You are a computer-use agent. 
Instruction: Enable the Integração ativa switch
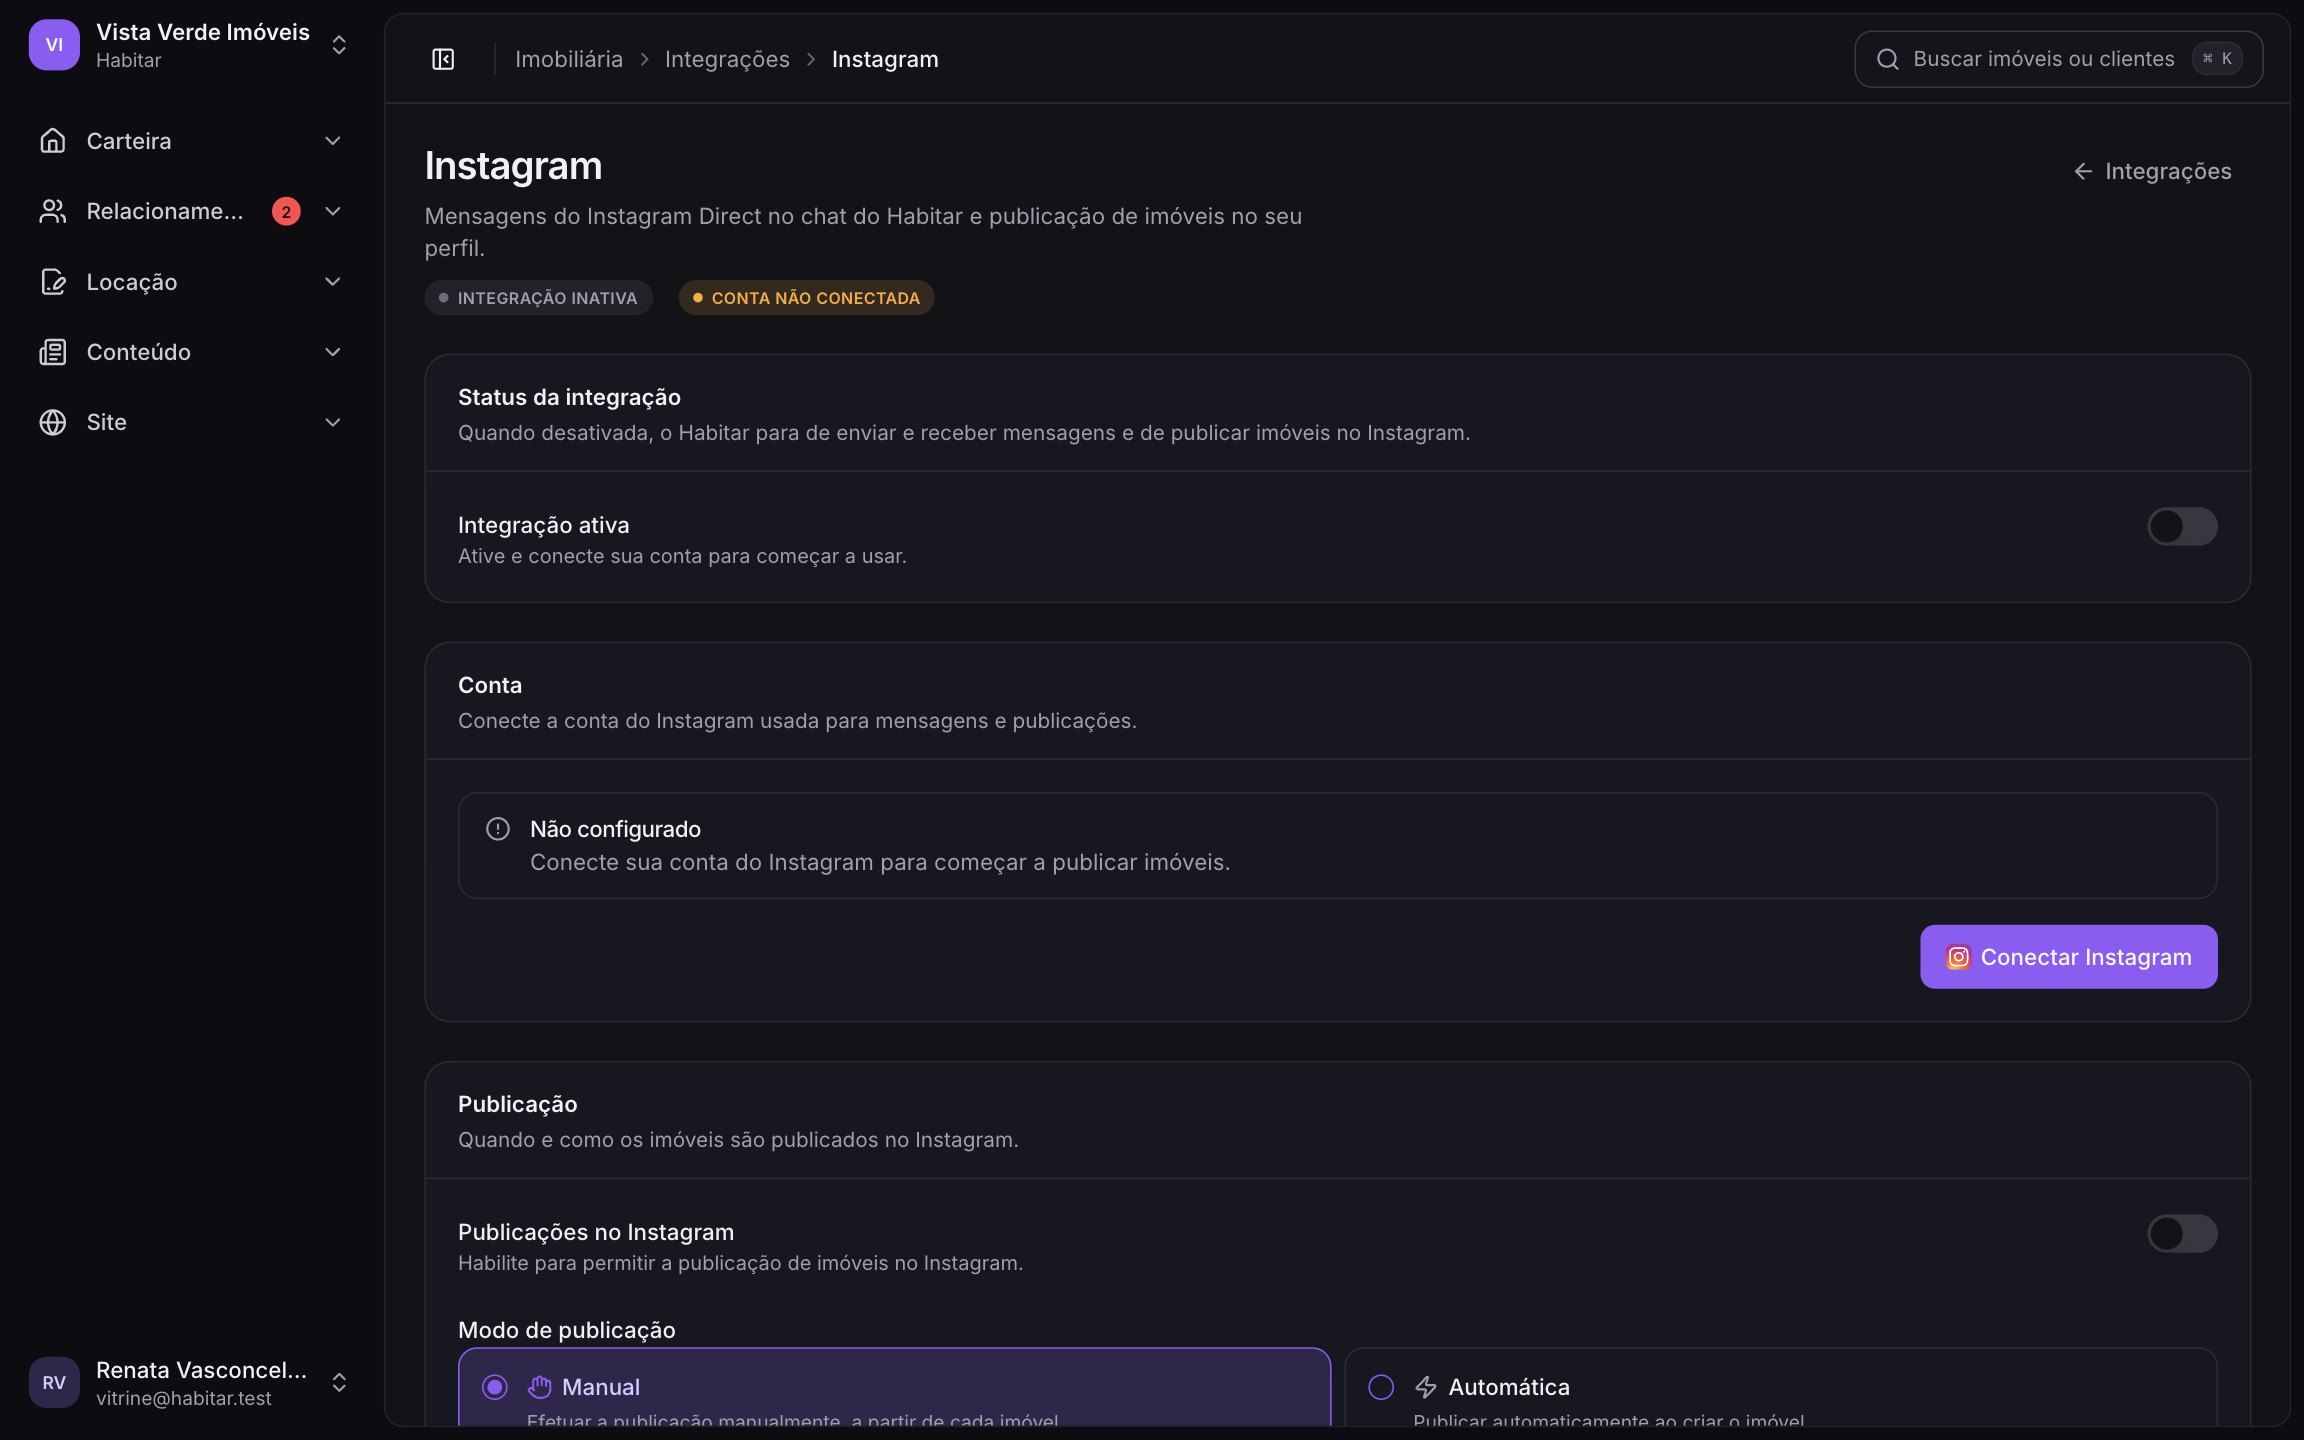click(2182, 526)
